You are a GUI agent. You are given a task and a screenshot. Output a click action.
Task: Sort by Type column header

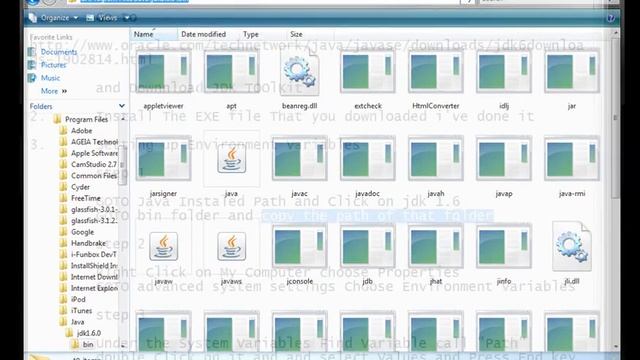(x=251, y=34)
